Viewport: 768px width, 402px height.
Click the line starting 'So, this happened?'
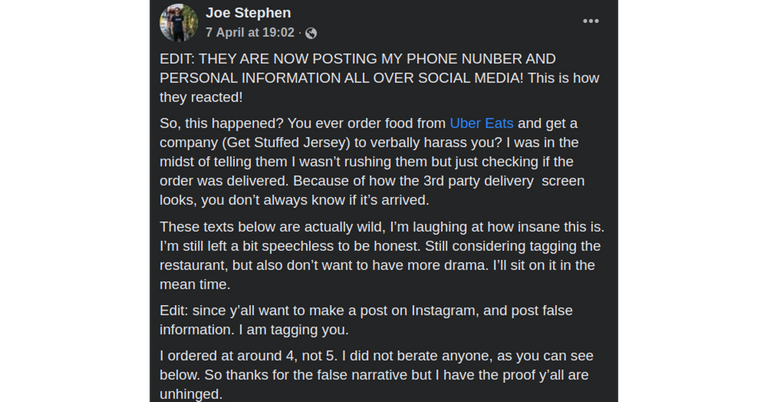(x=368, y=123)
